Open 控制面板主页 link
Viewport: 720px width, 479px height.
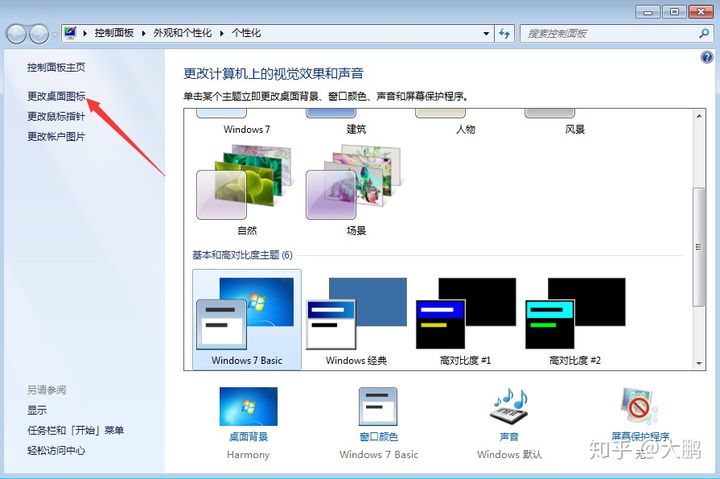(56, 68)
